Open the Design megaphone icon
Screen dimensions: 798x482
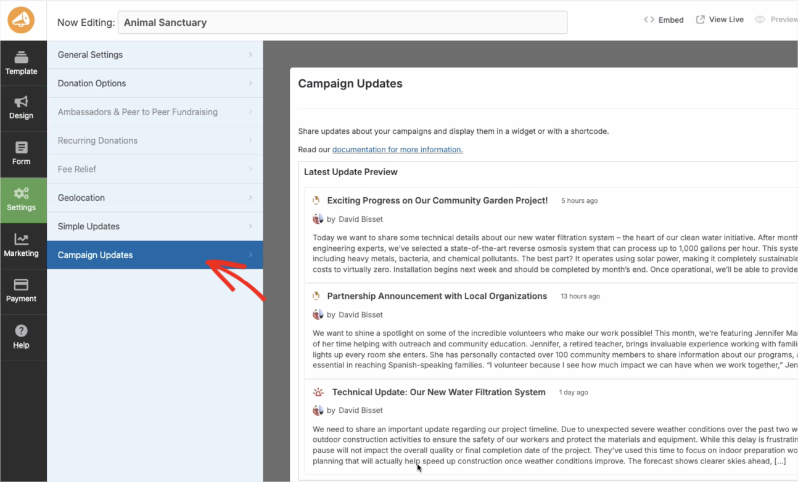tap(21, 102)
